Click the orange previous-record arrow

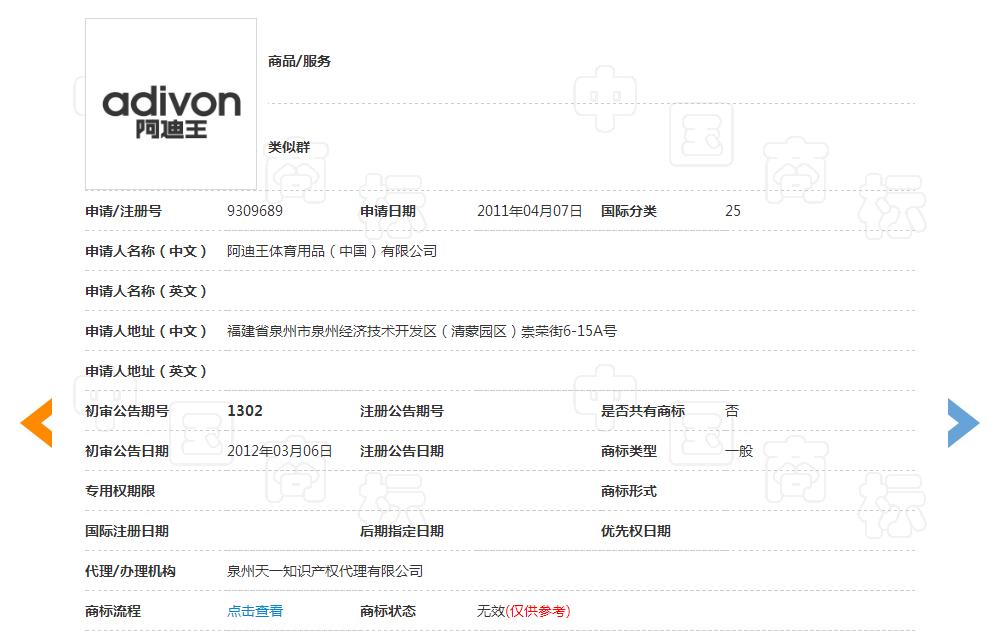[37, 422]
